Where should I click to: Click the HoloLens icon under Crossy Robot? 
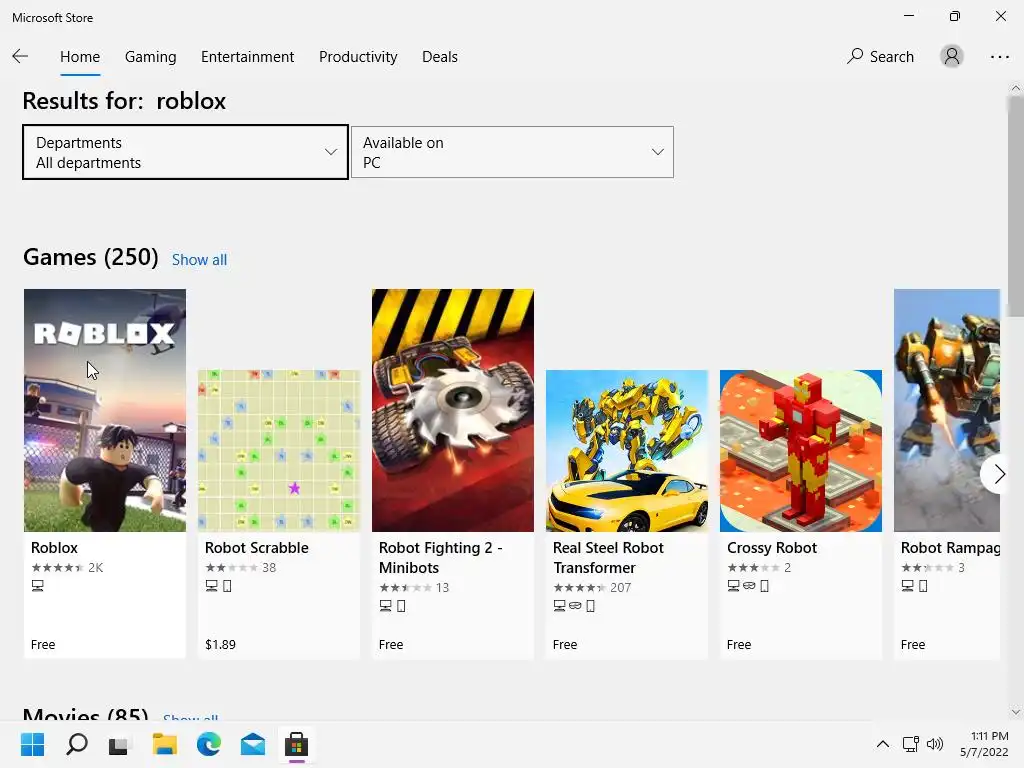(x=749, y=586)
